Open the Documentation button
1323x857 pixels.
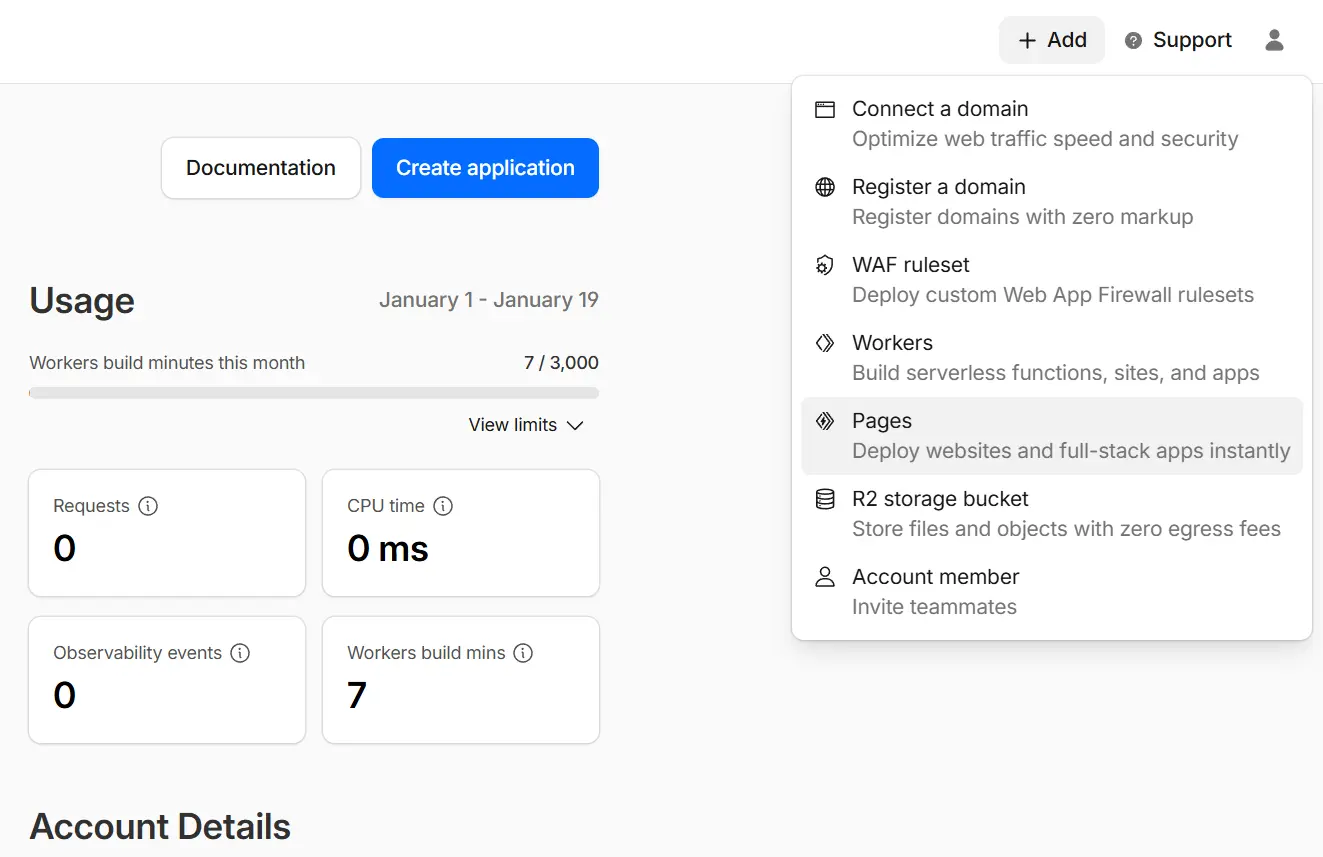(261, 168)
